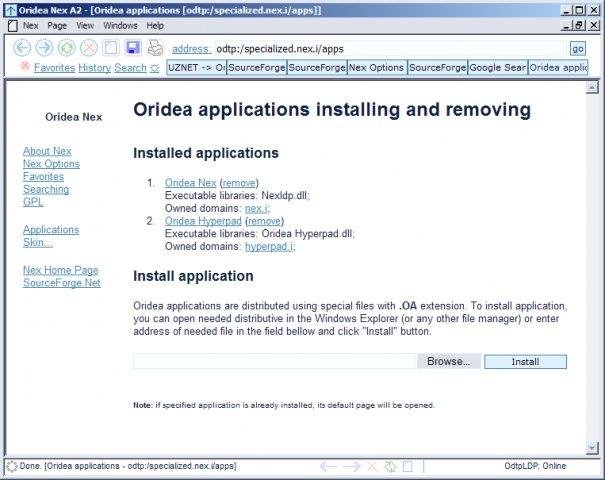Click the address label link
This screenshot has height=480, width=605.
(x=191, y=49)
